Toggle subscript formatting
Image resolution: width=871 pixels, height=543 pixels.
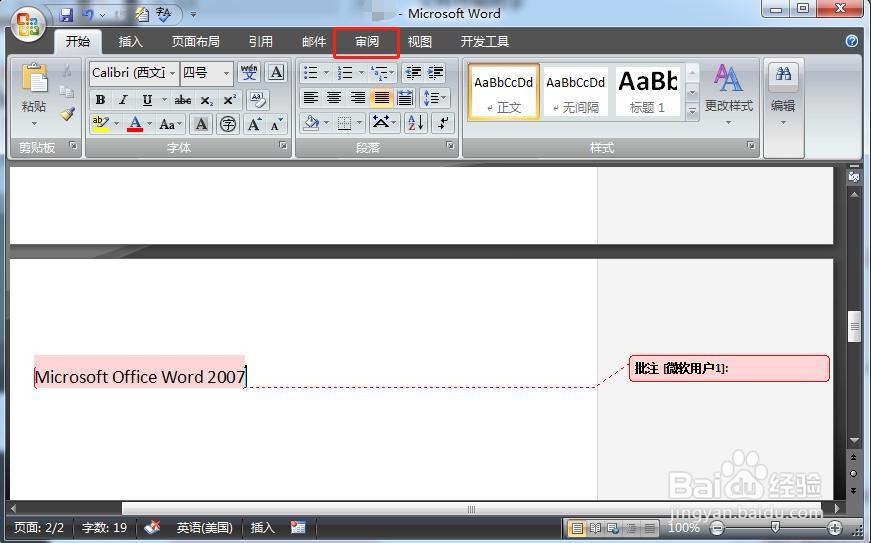tap(207, 100)
